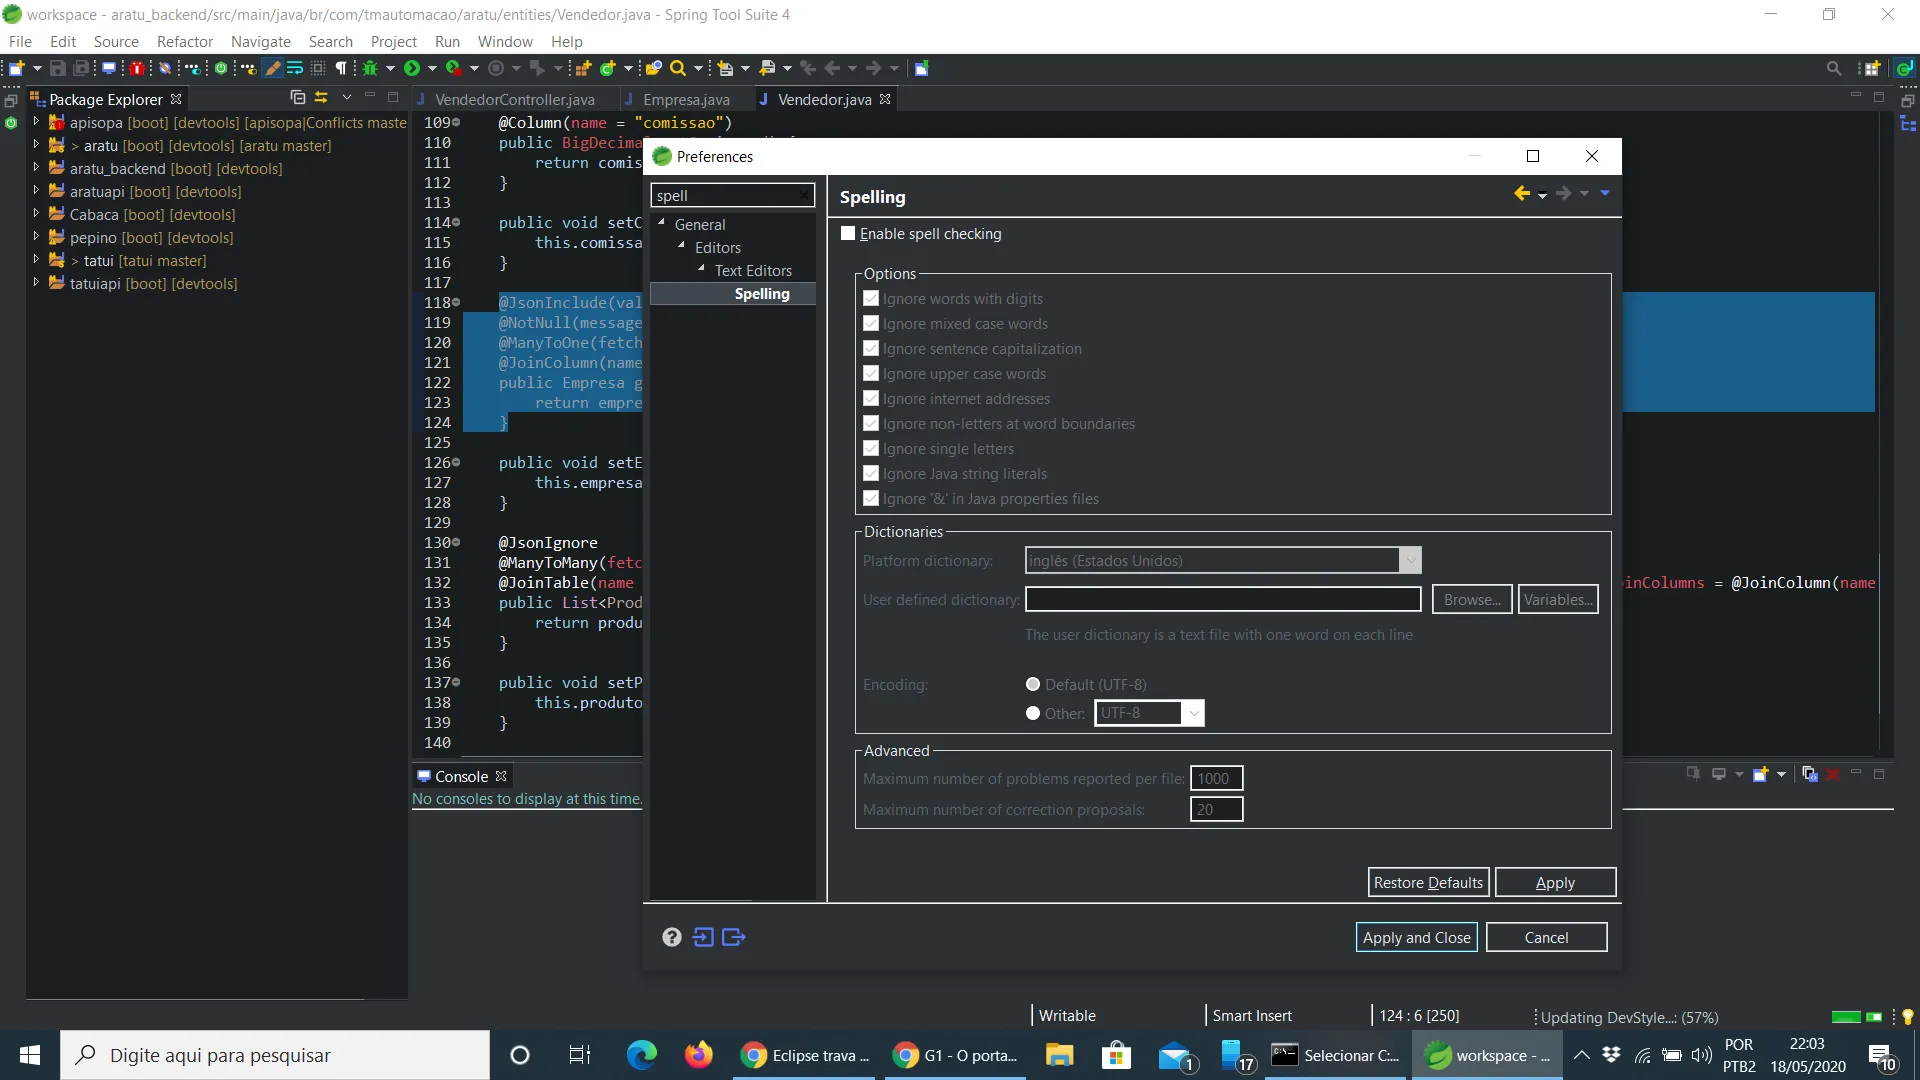This screenshot has width=1920, height=1080.
Task: Open the Refactor menu
Action: point(184,41)
